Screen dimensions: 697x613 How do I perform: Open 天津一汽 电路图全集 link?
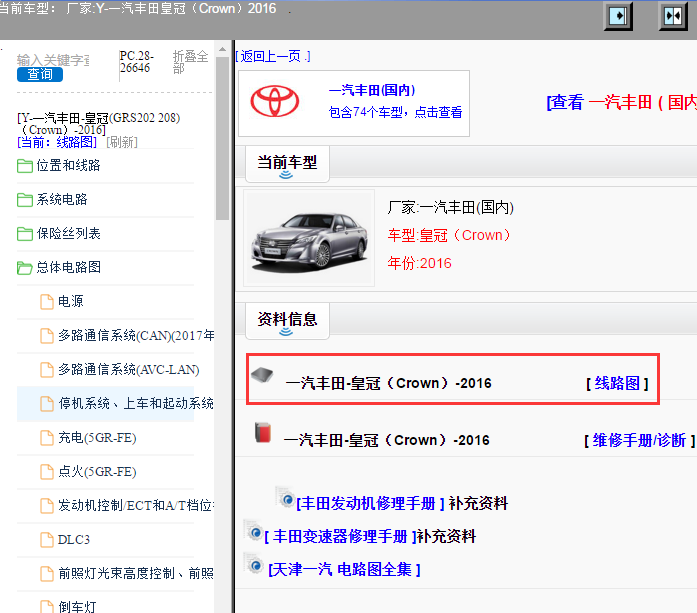click(344, 569)
